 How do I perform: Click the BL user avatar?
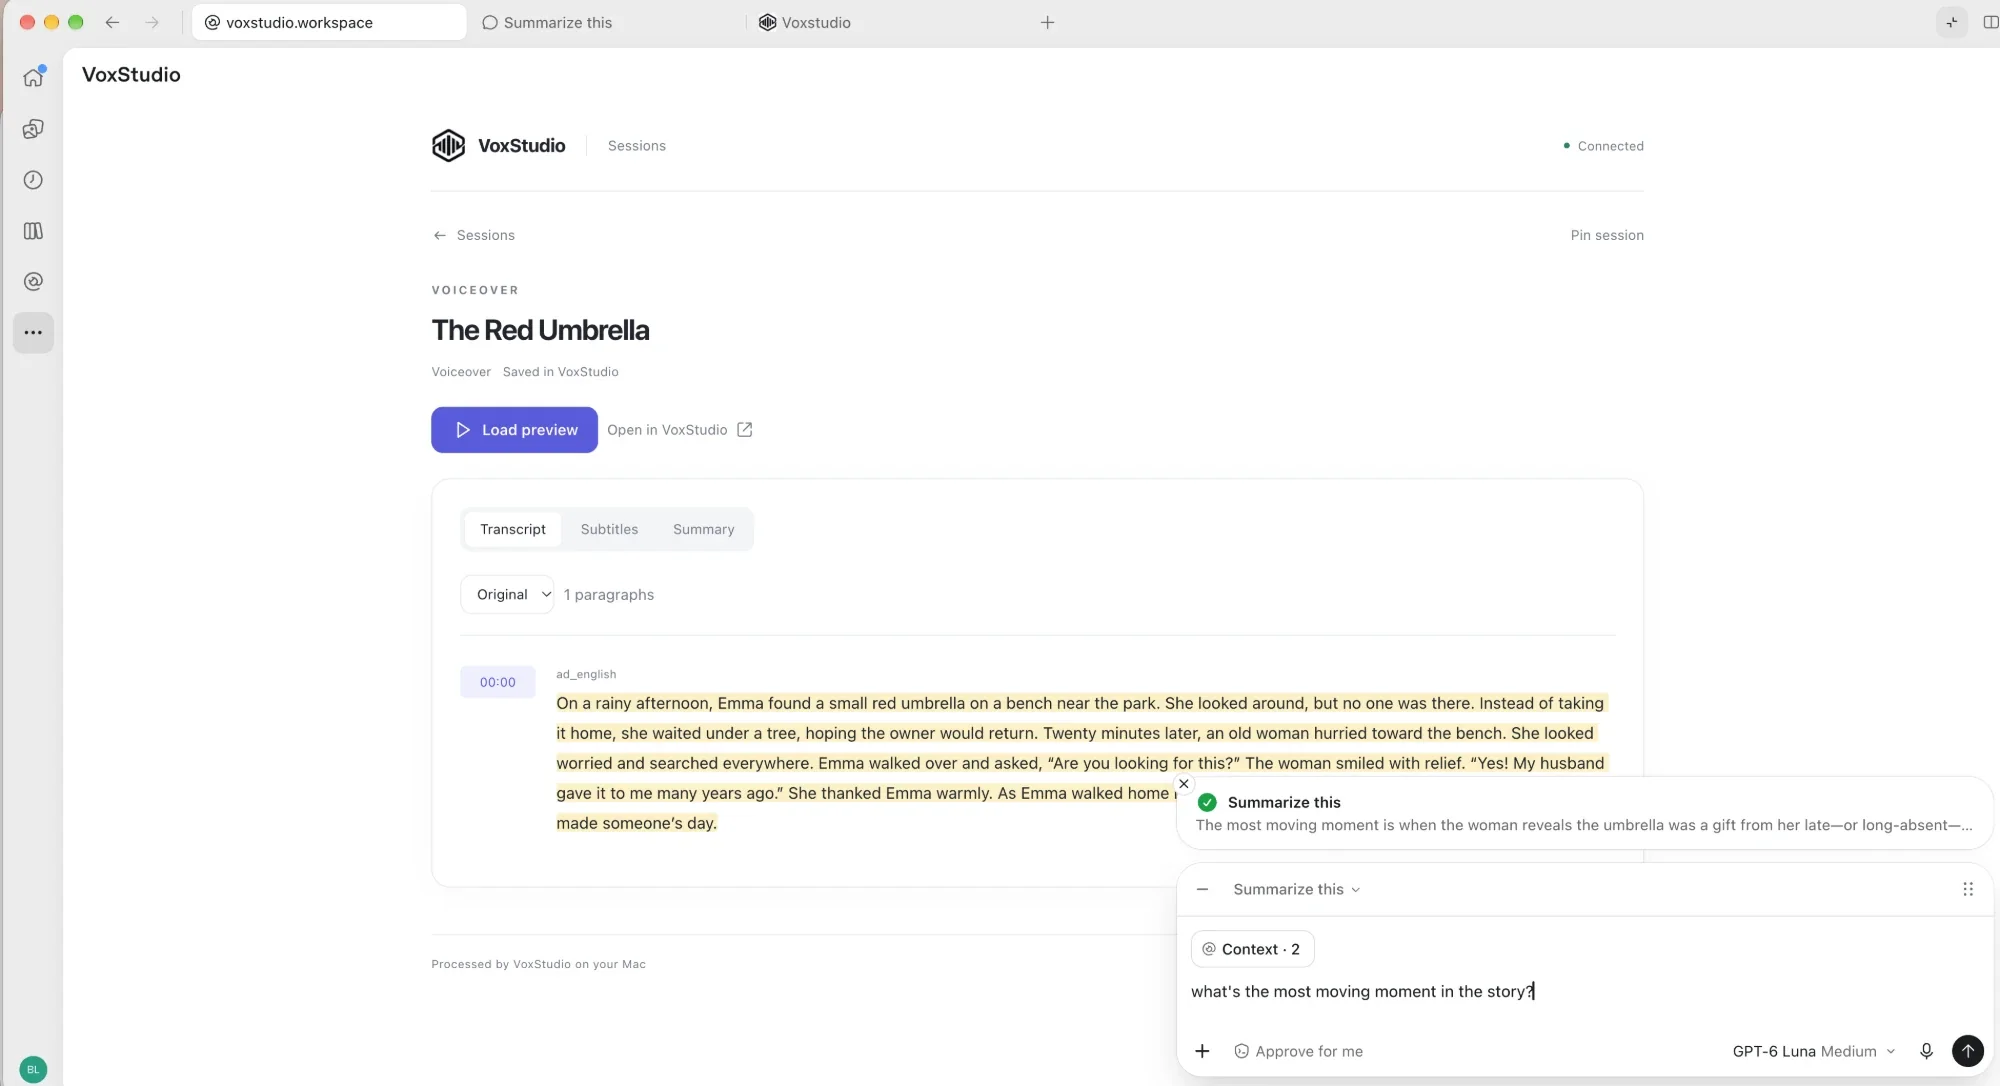coord(33,1069)
